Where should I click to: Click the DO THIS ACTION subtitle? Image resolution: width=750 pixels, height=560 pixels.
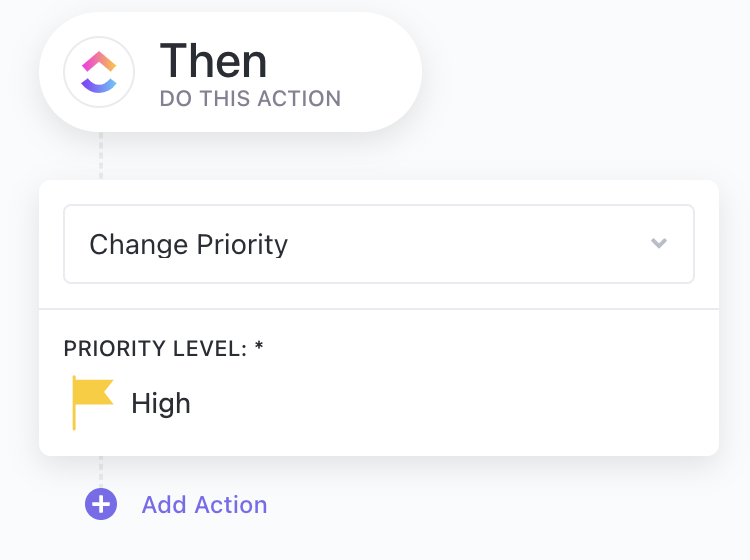[x=250, y=99]
